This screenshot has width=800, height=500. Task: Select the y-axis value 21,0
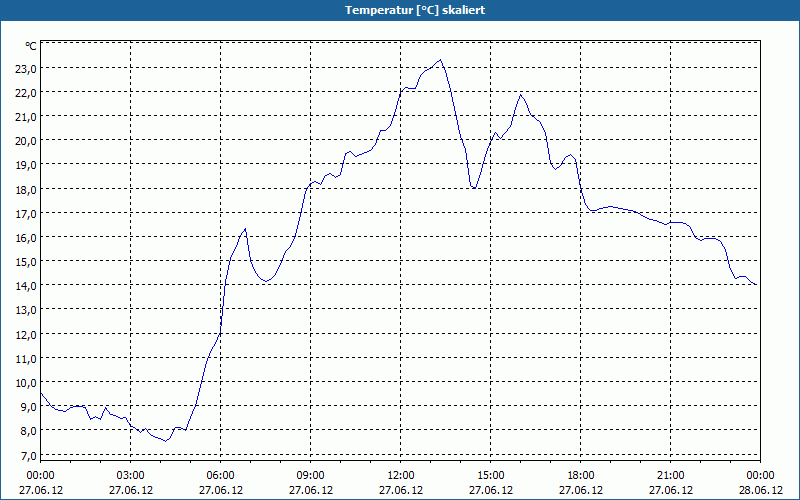pyautogui.click(x=26, y=116)
